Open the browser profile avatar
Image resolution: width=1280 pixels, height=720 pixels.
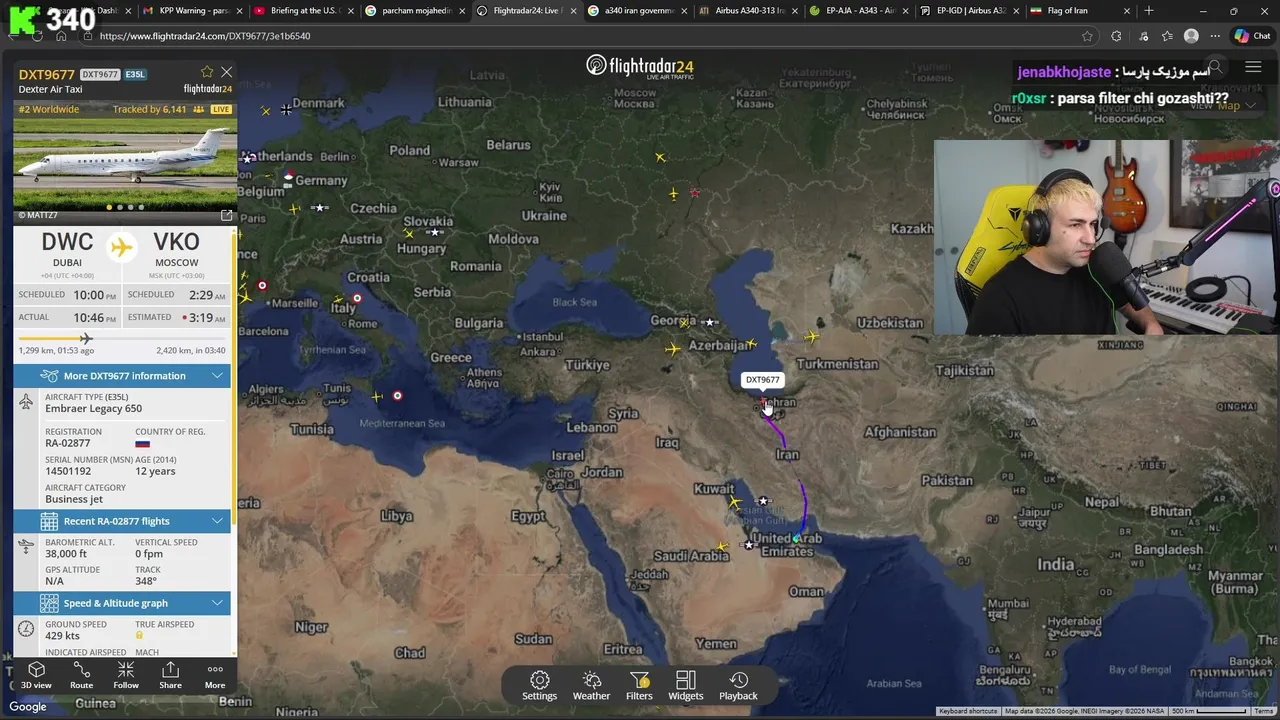pos(1191,36)
